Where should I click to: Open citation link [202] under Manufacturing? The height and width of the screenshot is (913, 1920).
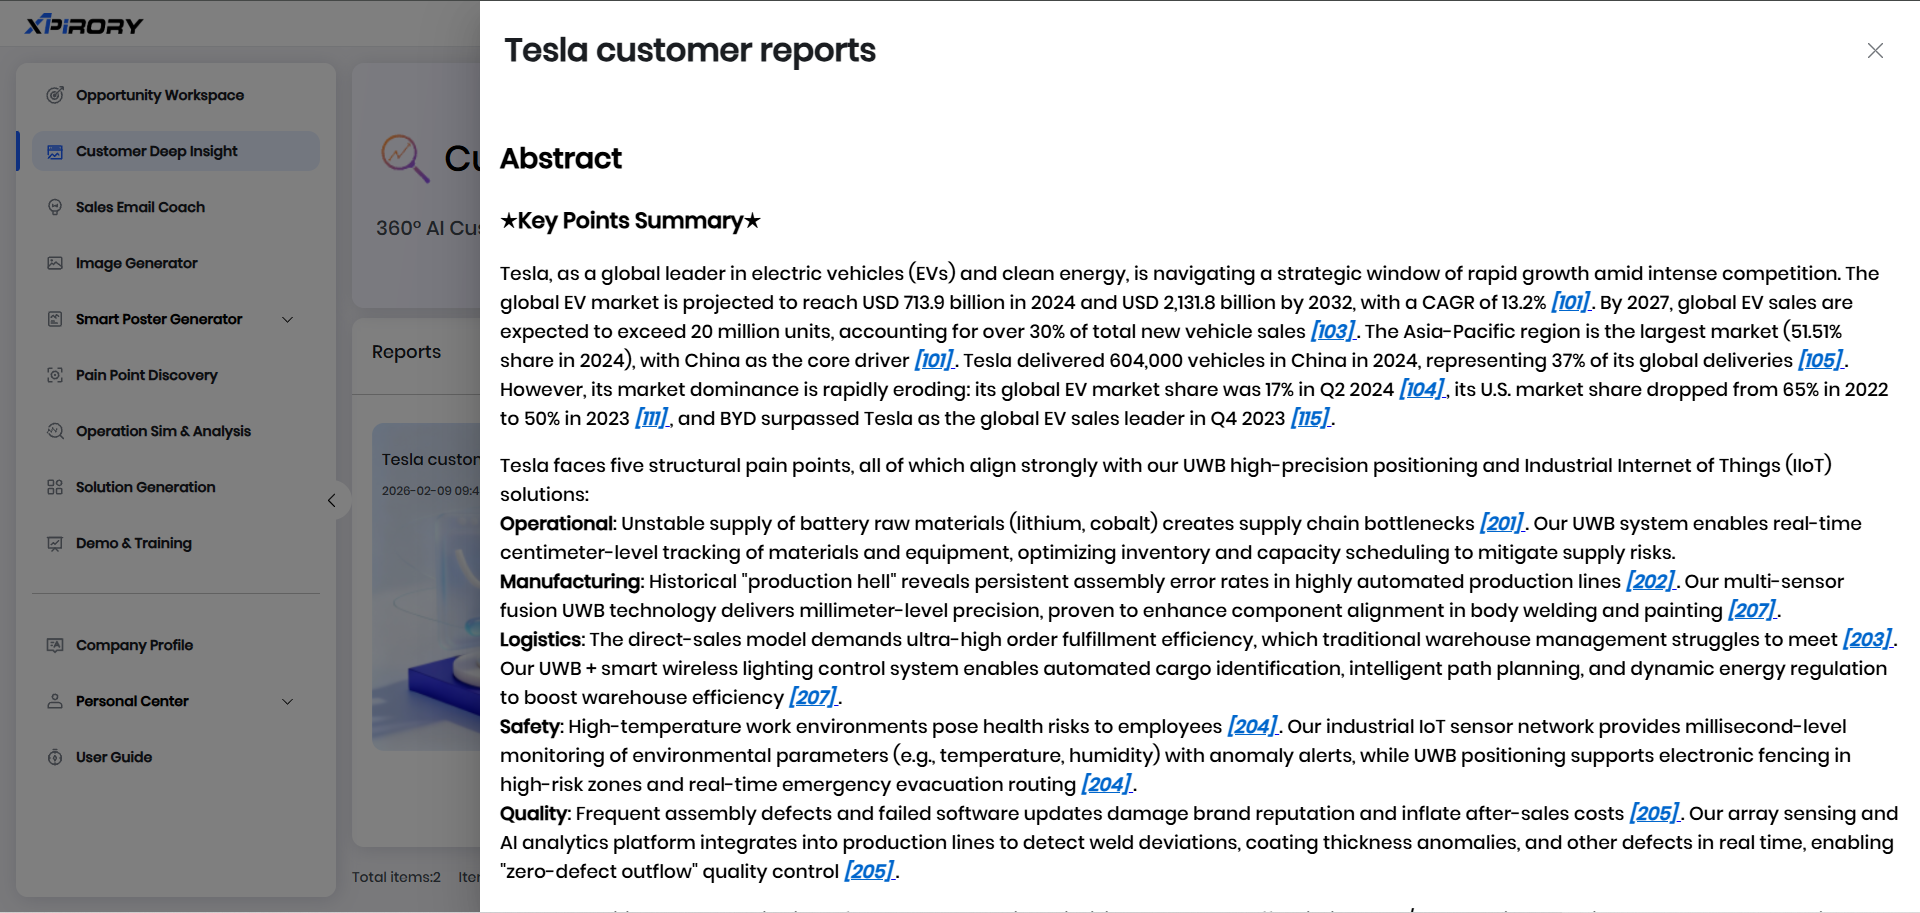click(x=1649, y=581)
